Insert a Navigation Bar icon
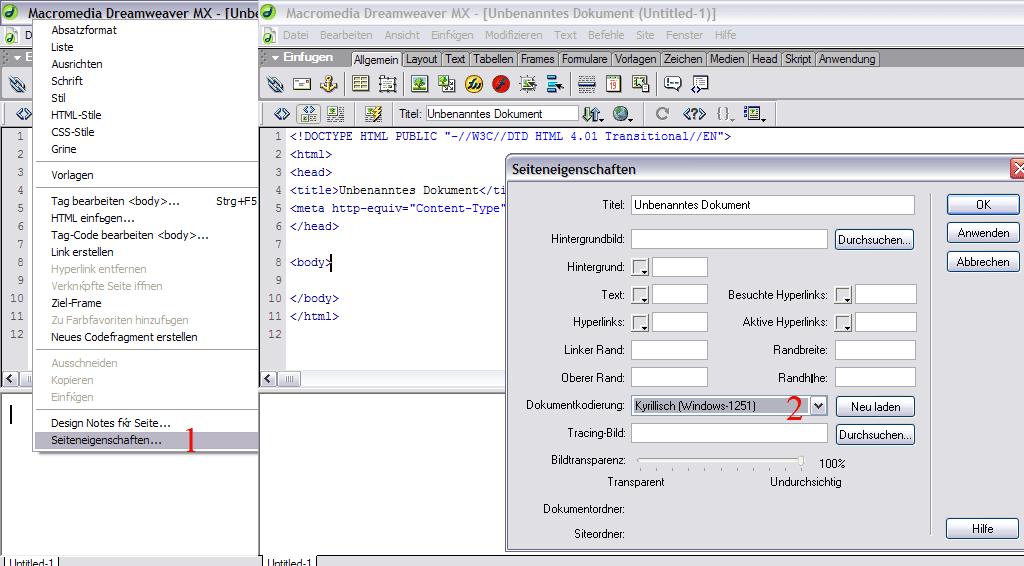The height and width of the screenshot is (566, 1024). coord(554,84)
